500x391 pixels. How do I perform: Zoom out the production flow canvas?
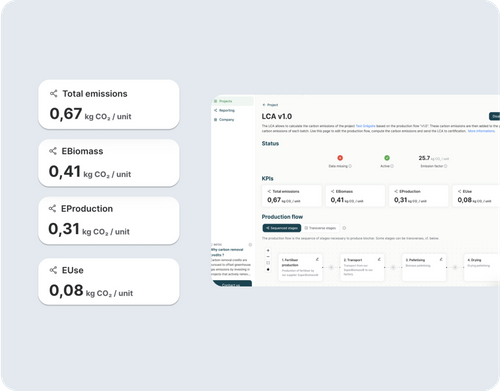point(268,257)
